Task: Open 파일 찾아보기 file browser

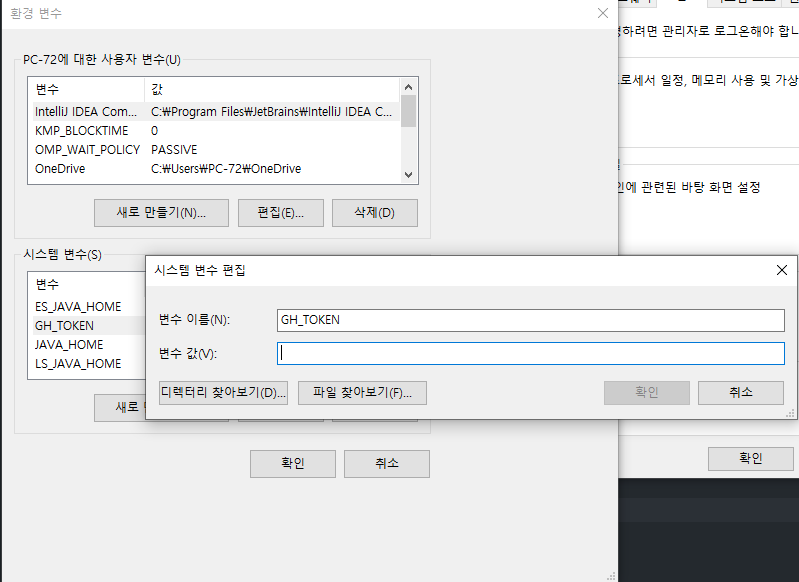Action: click(x=362, y=393)
